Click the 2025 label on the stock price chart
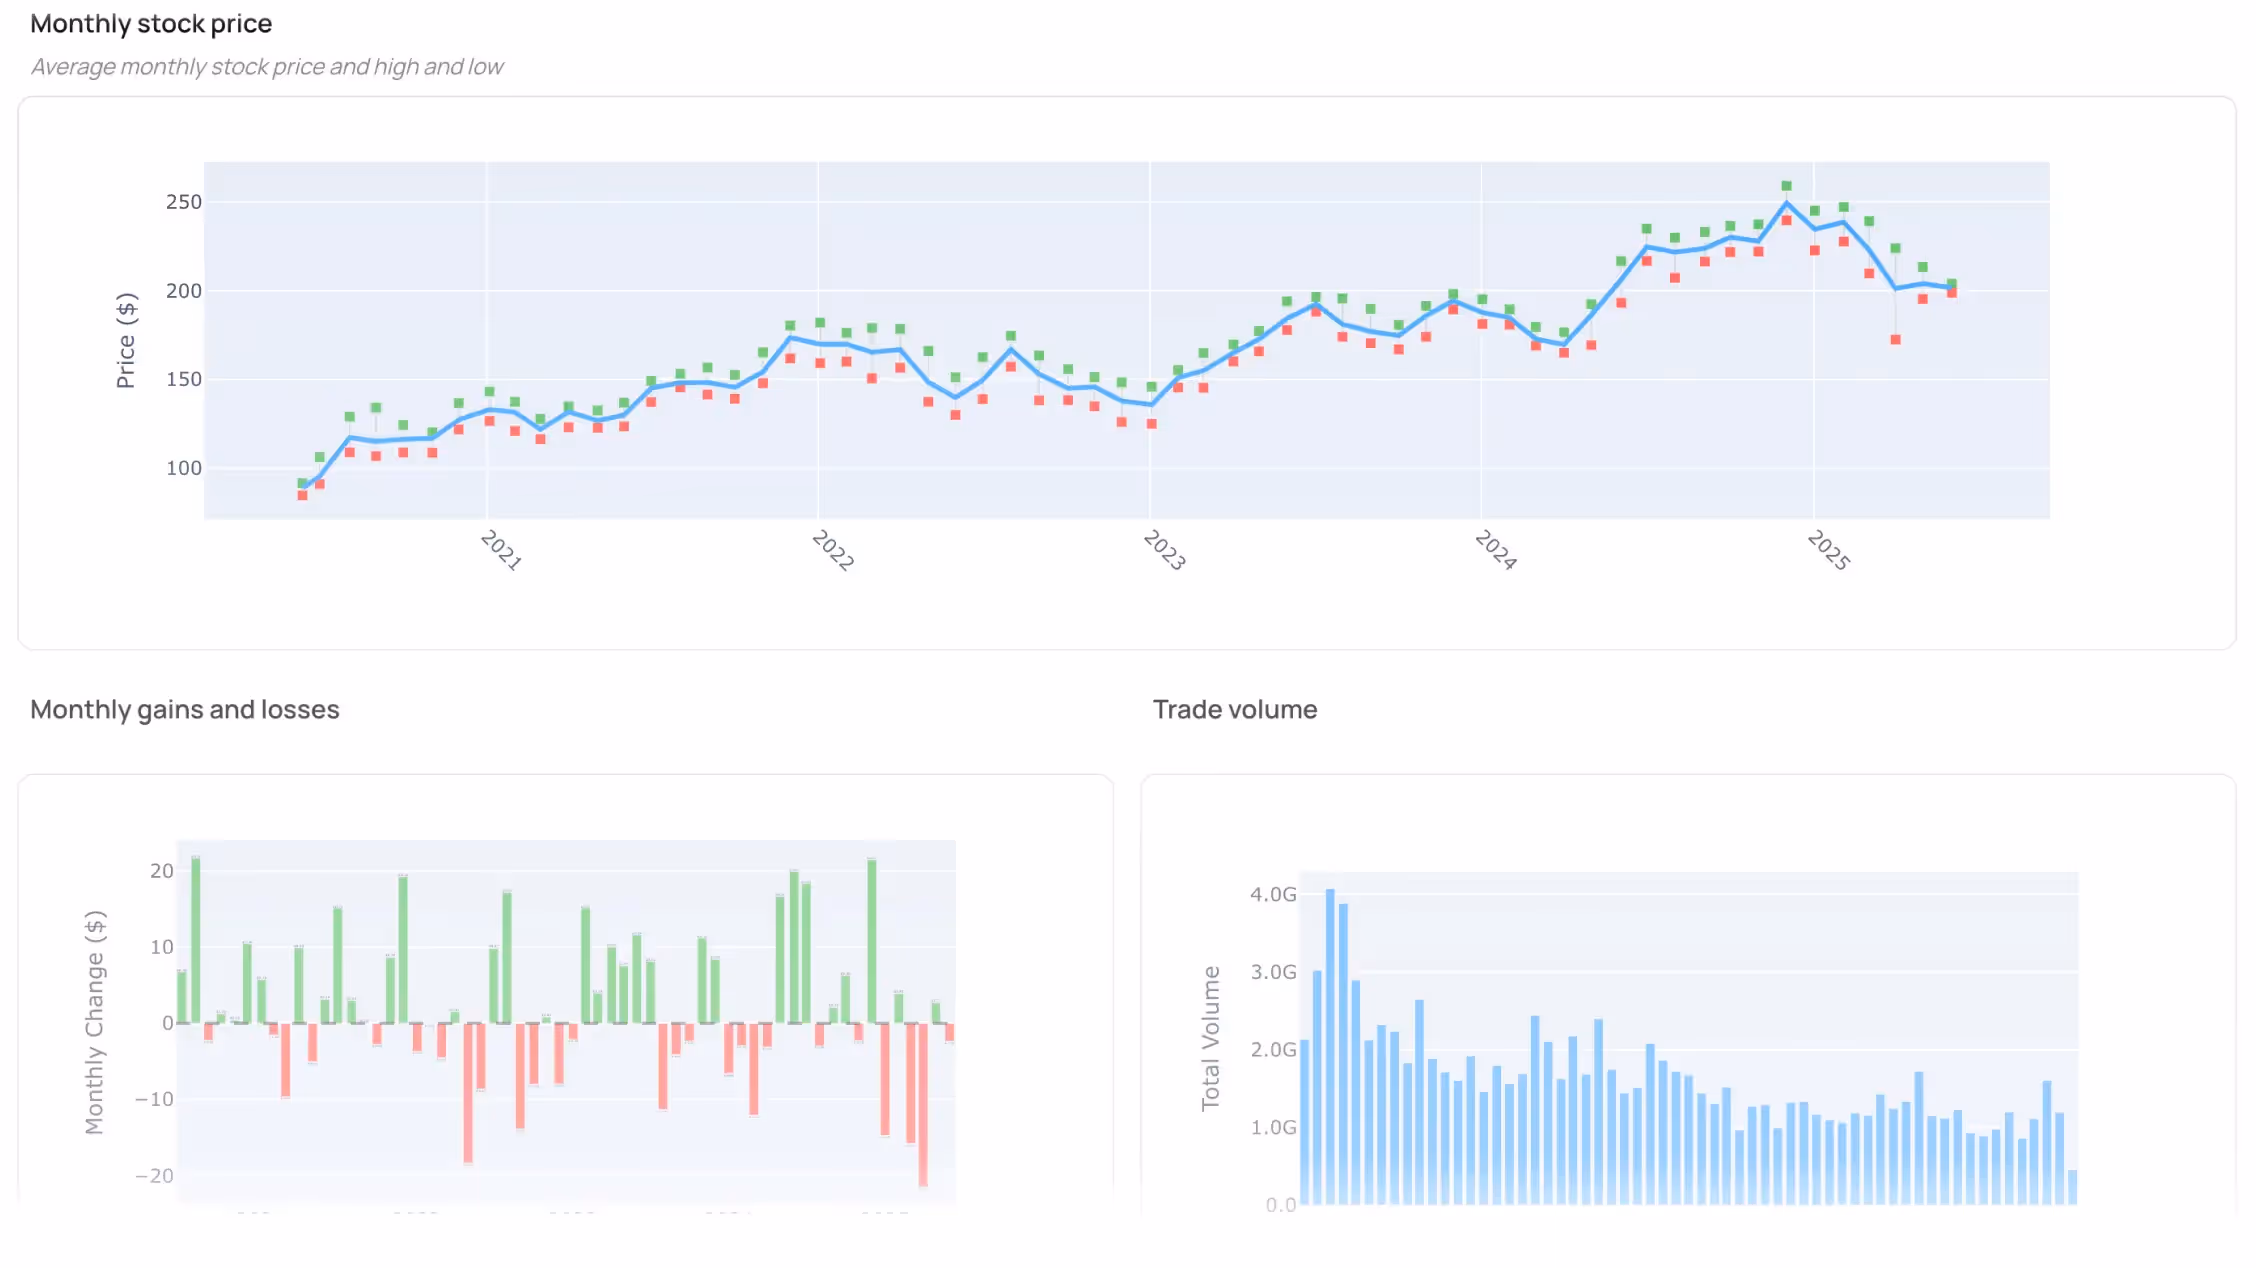Image resolution: width=2256 pixels, height=1268 pixels. [x=1829, y=550]
